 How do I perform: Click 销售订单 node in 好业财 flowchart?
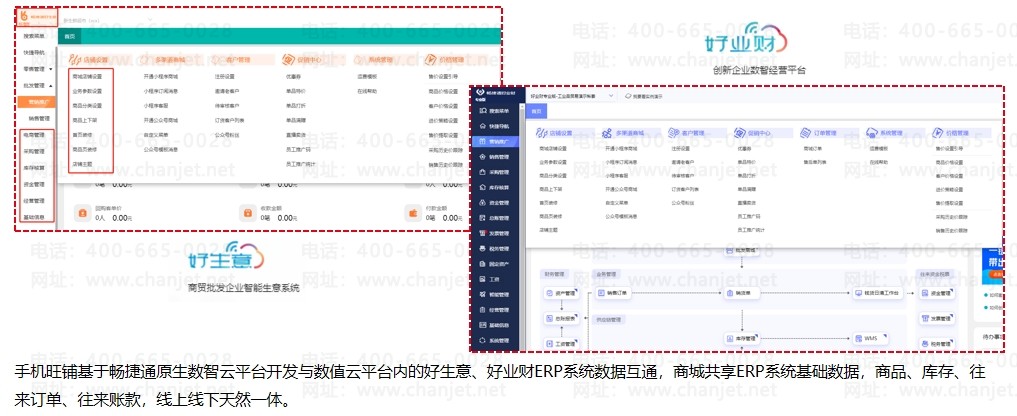tap(616, 294)
